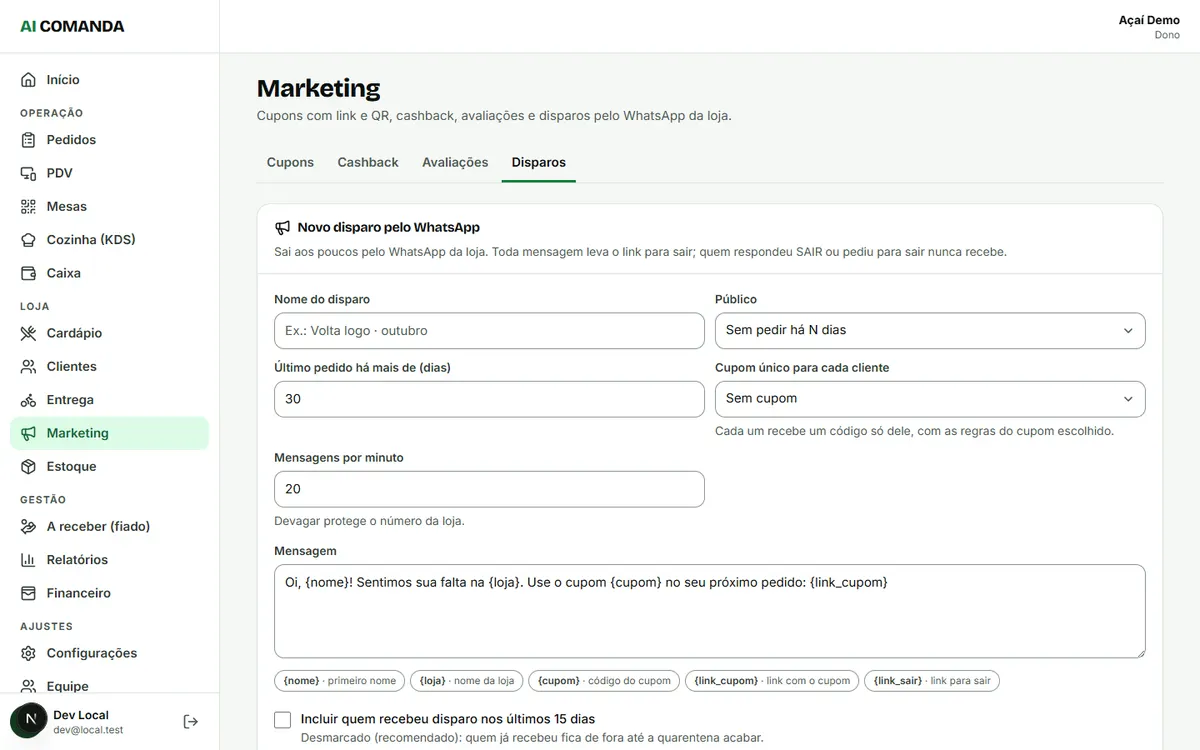This screenshot has height=750, width=1200.
Task: Click the Clientes people icon
Action: [x=28, y=366]
